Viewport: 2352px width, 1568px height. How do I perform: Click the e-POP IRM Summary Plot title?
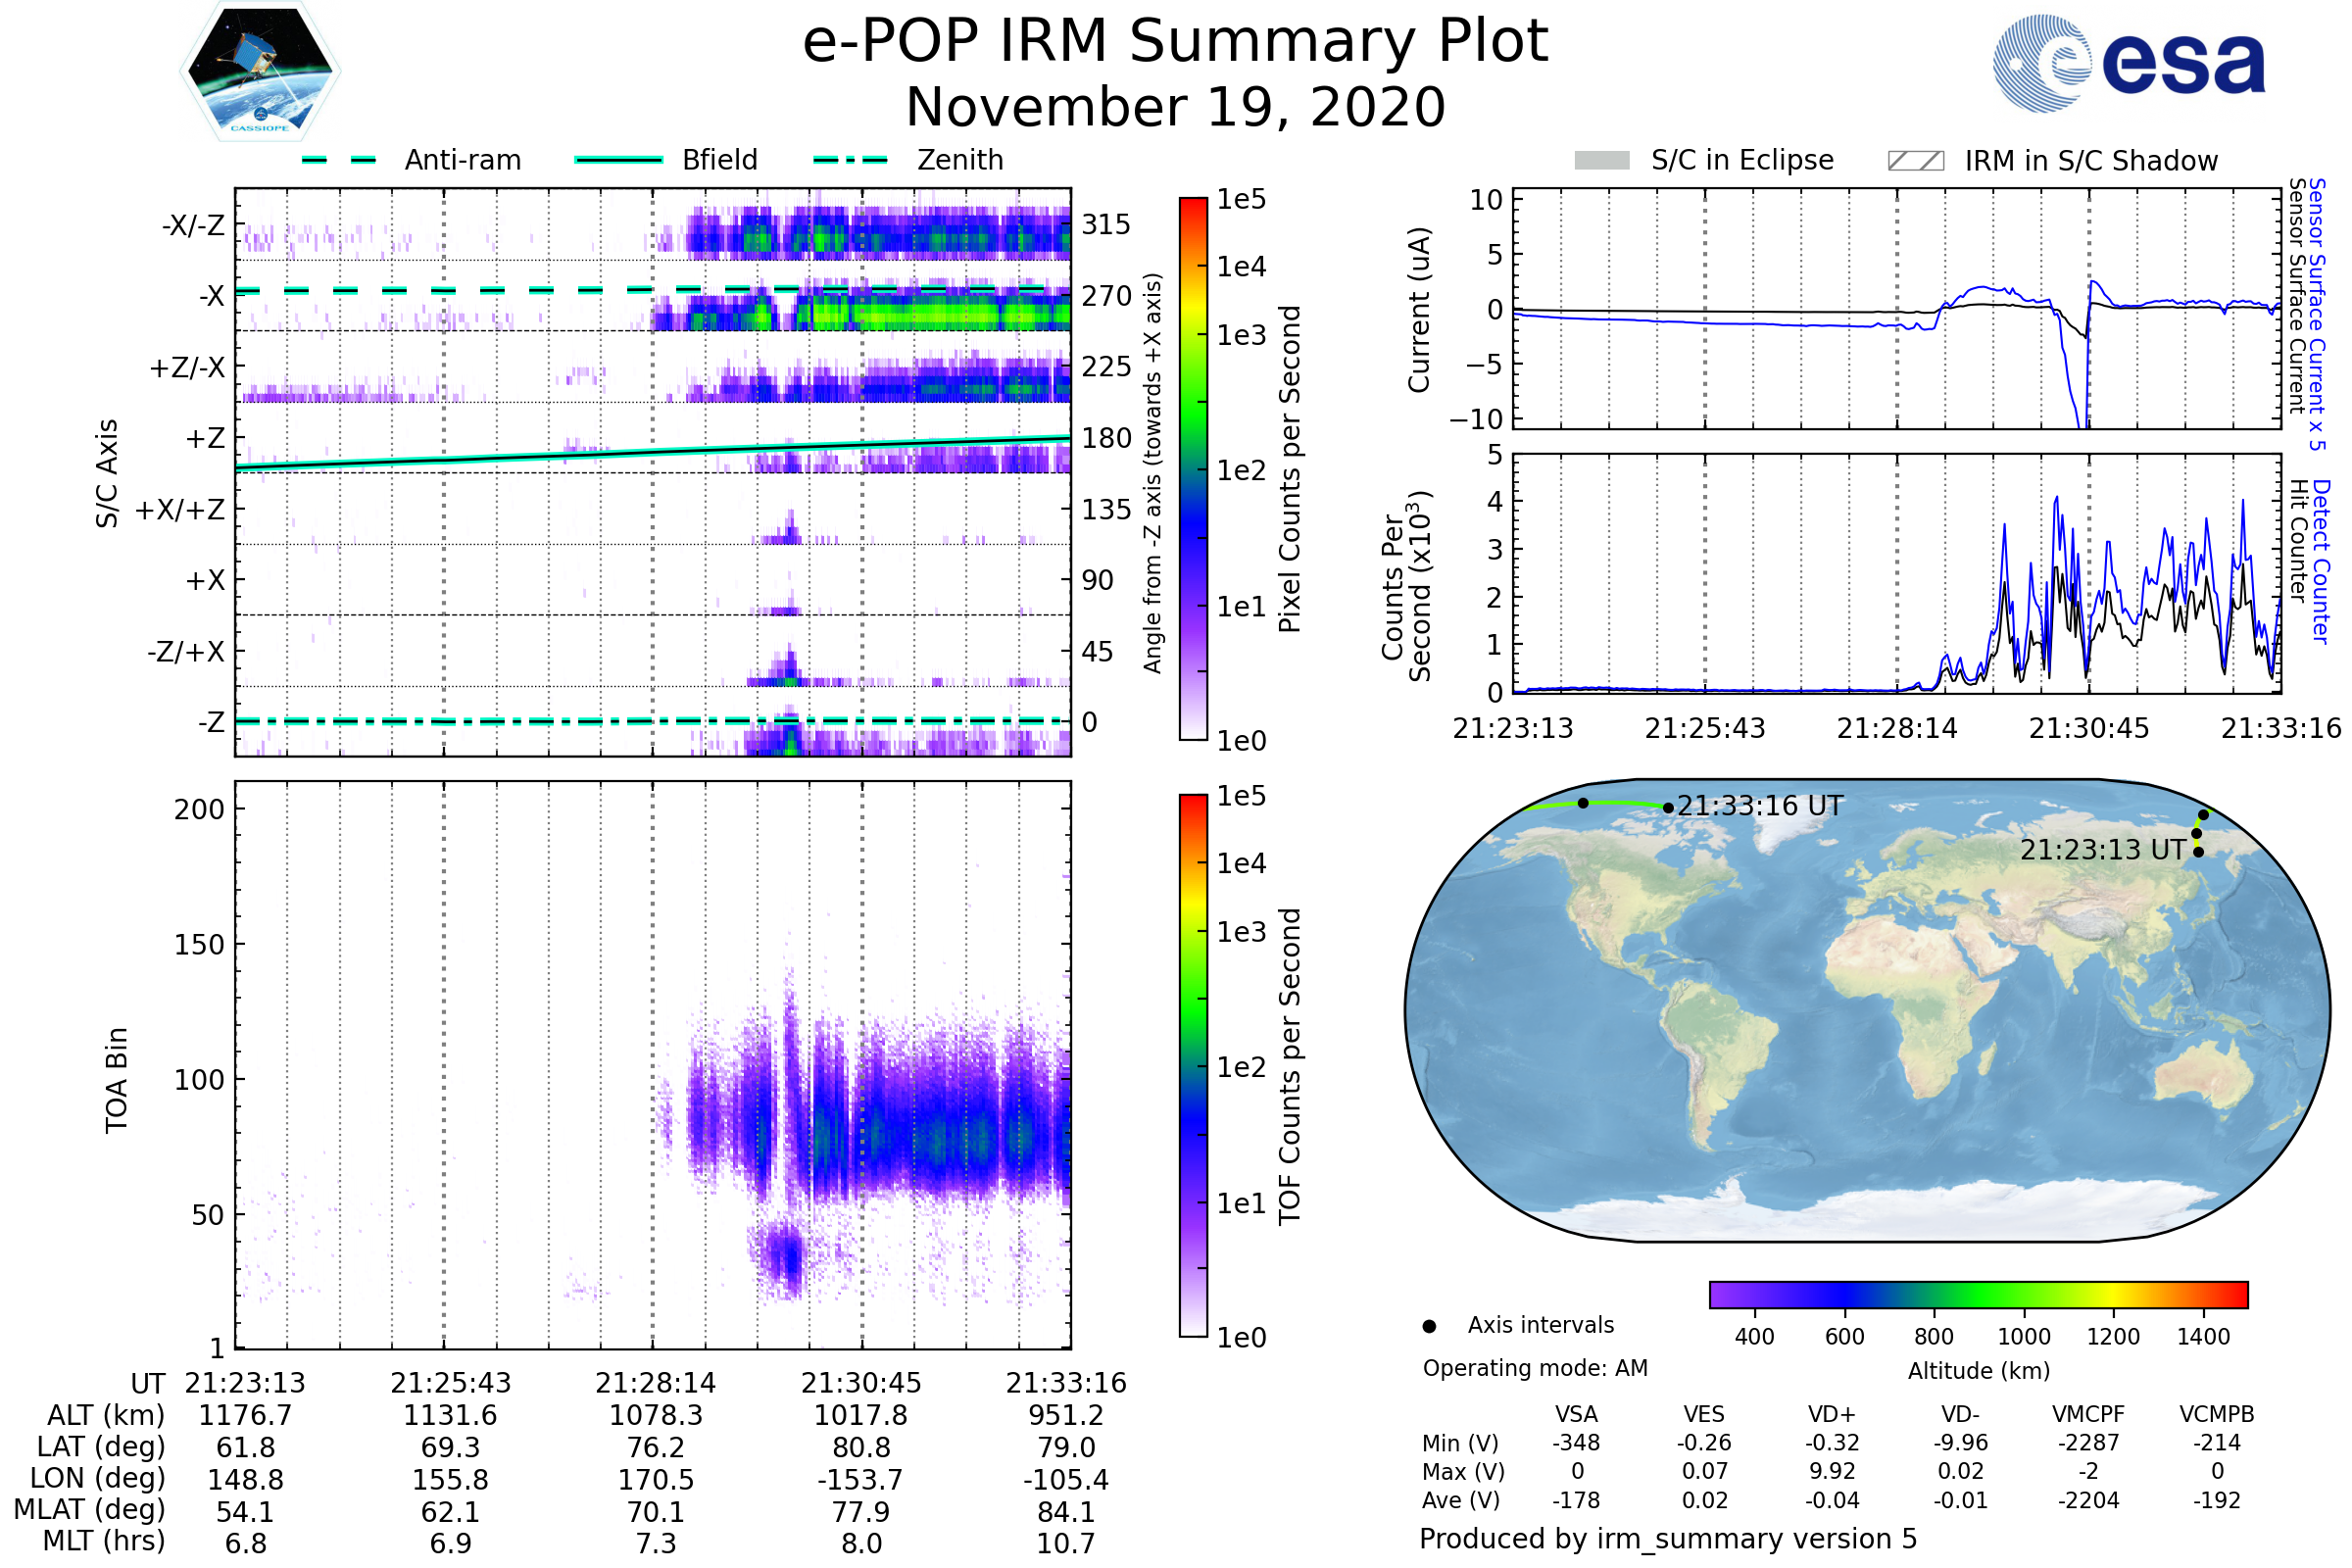tap(1175, 42)
